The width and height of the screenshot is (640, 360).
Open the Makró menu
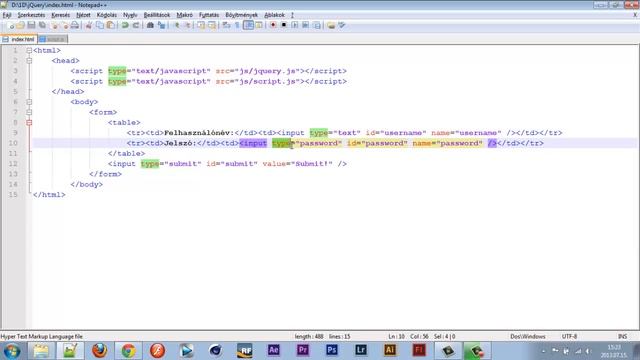(x=184, y=15)
